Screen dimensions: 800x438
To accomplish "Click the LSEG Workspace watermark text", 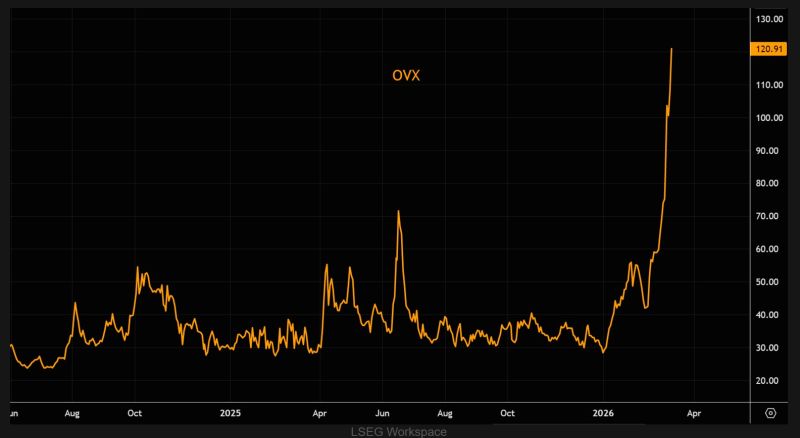I will [x=399, y=431].
